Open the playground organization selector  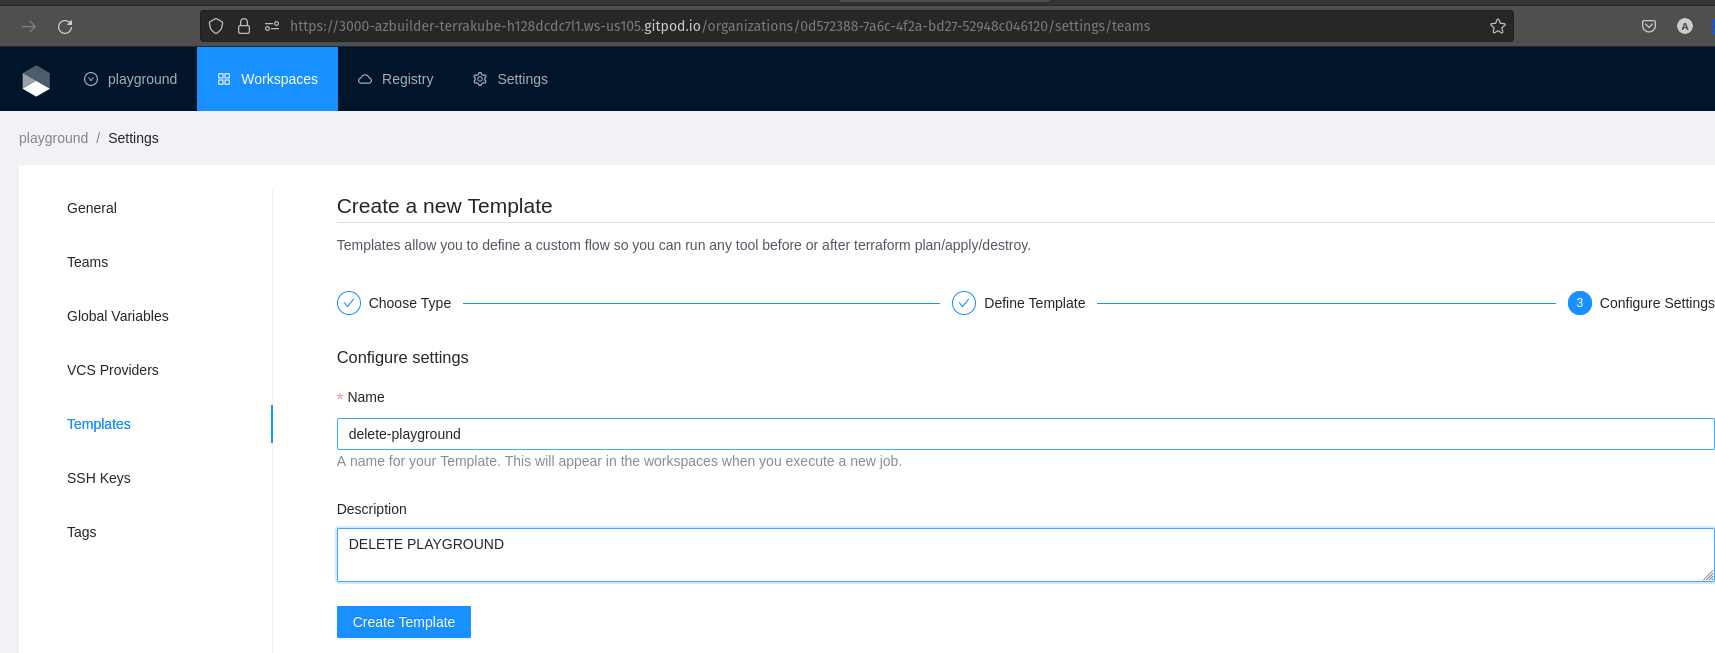pos(131,79)
